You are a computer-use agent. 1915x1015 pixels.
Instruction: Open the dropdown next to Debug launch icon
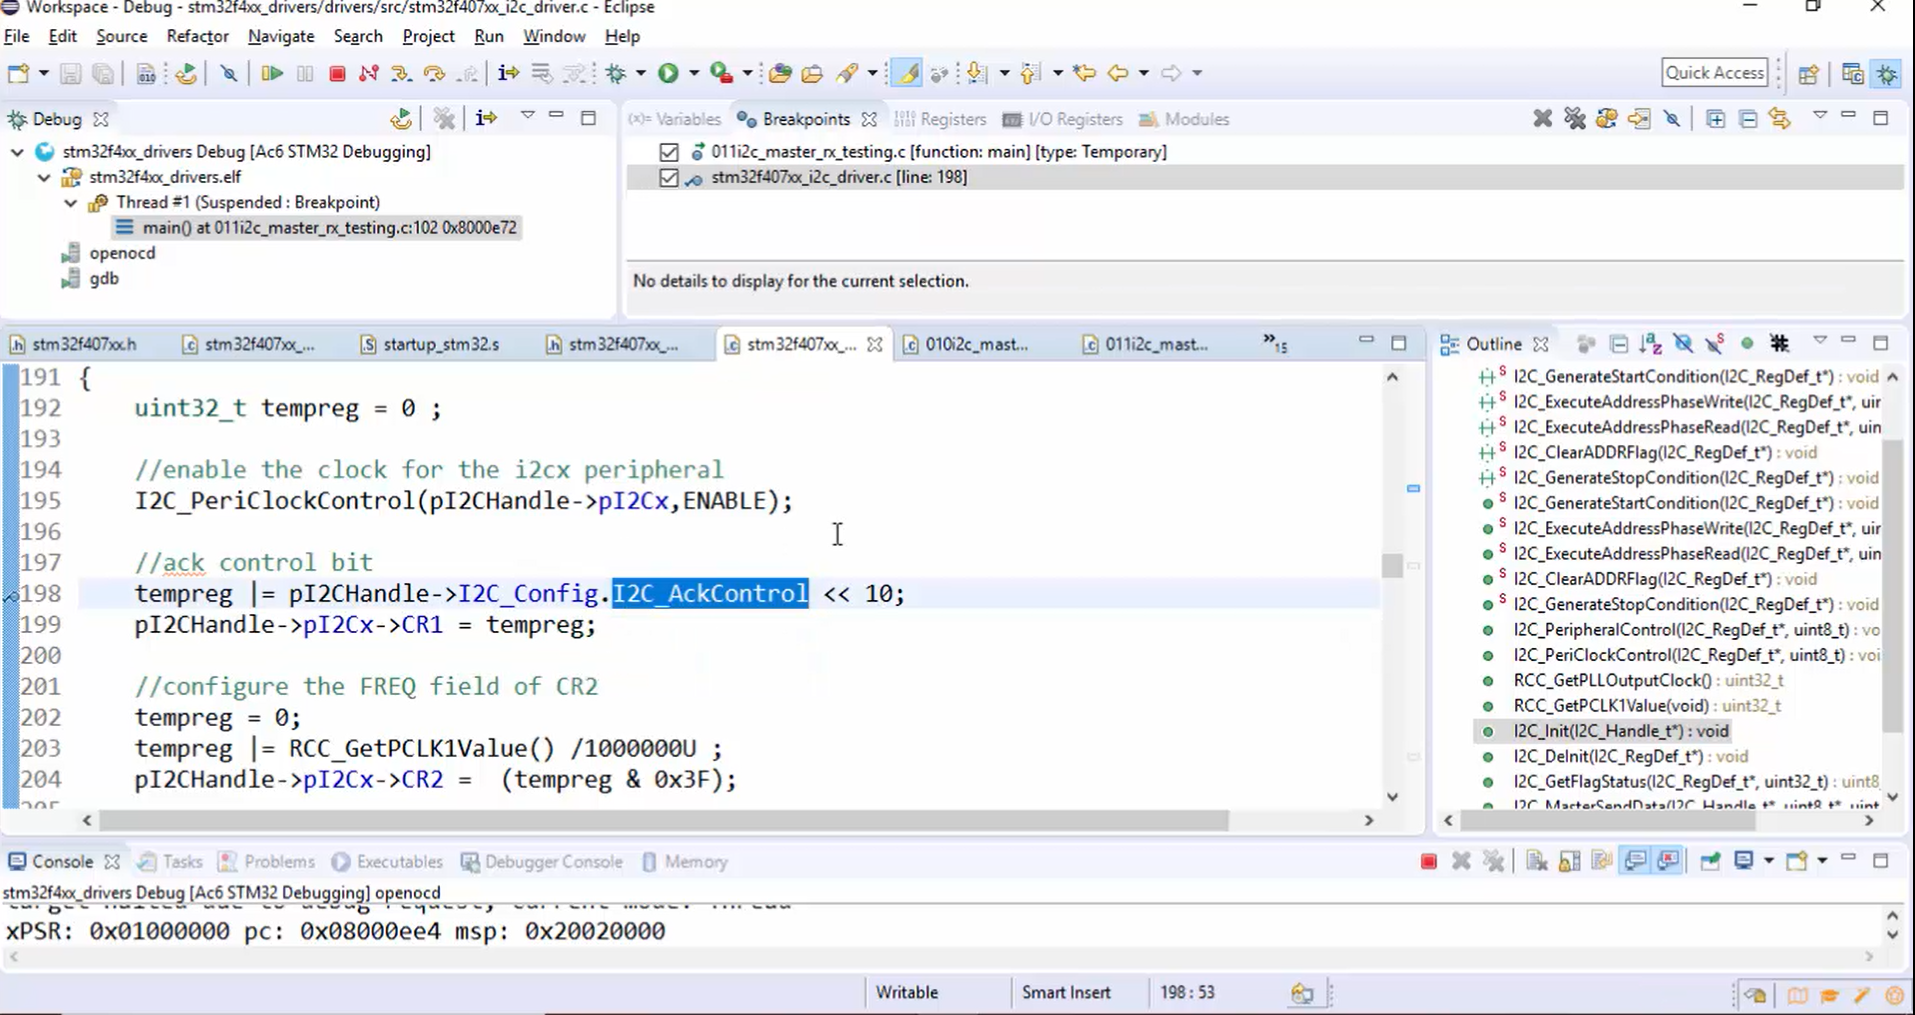641,73
